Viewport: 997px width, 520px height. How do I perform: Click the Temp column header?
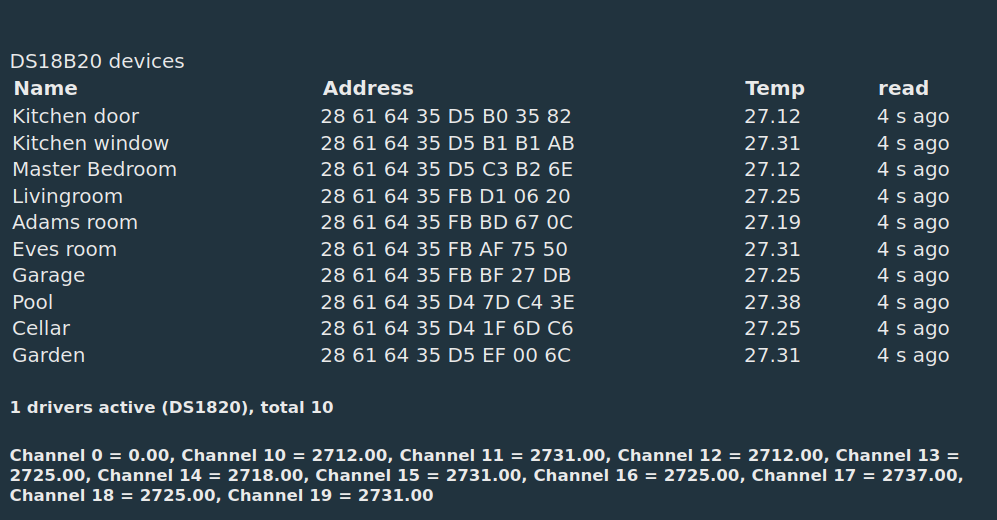tap(774, 89)
